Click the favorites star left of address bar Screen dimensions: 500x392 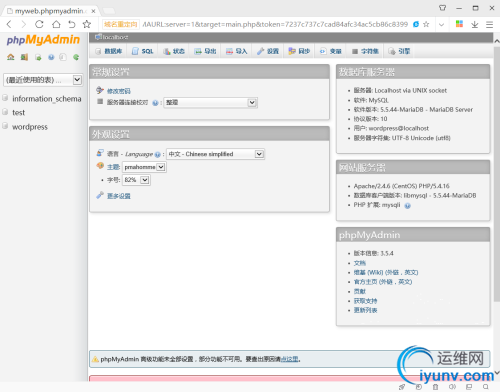pyautogui.click(x=87, y=24)
